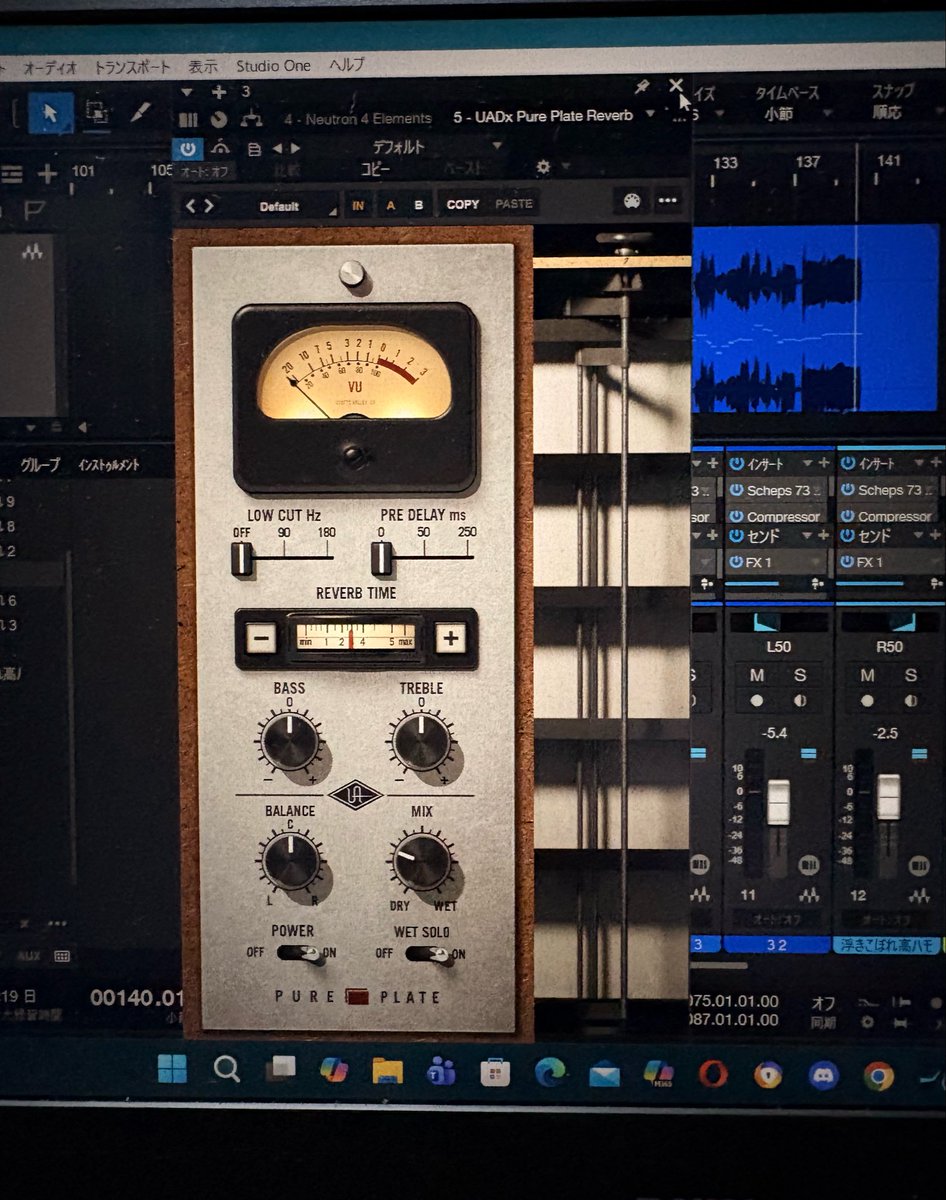Open Google Chrome from taskbar
946x1200 pixels.
878,1076
